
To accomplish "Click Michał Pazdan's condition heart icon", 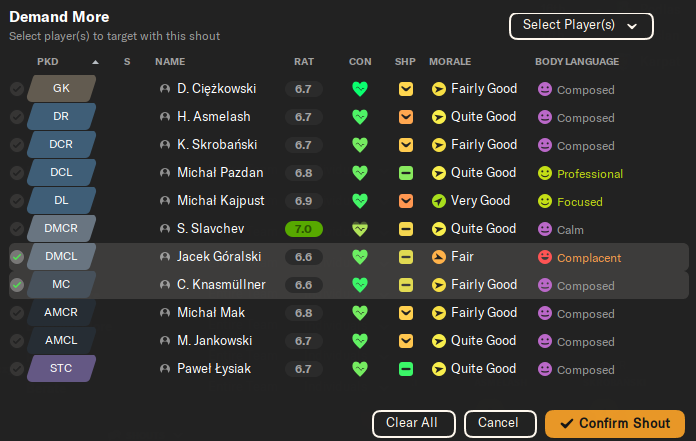I will pos(360,173).
